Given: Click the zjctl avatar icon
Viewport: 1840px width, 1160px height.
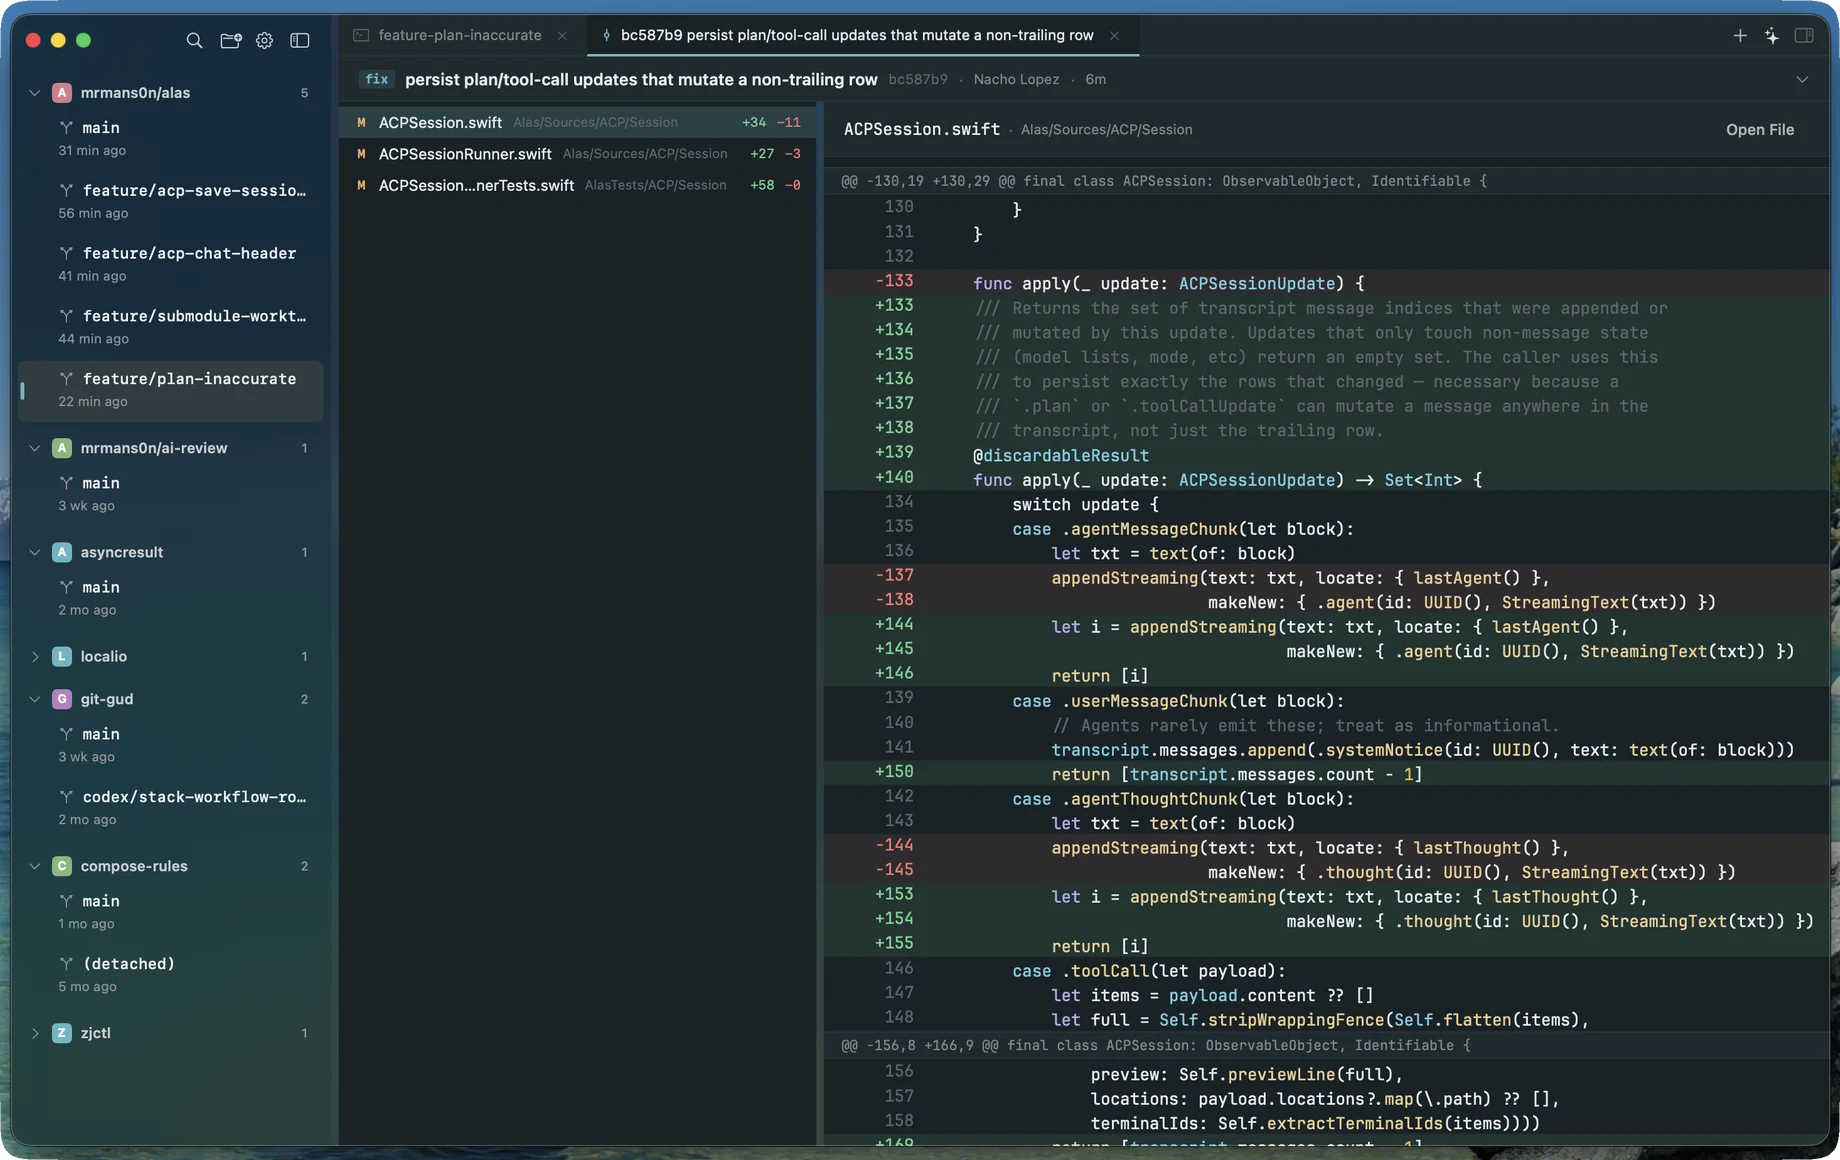Looking at the screenshot, I should point(62,1033).
